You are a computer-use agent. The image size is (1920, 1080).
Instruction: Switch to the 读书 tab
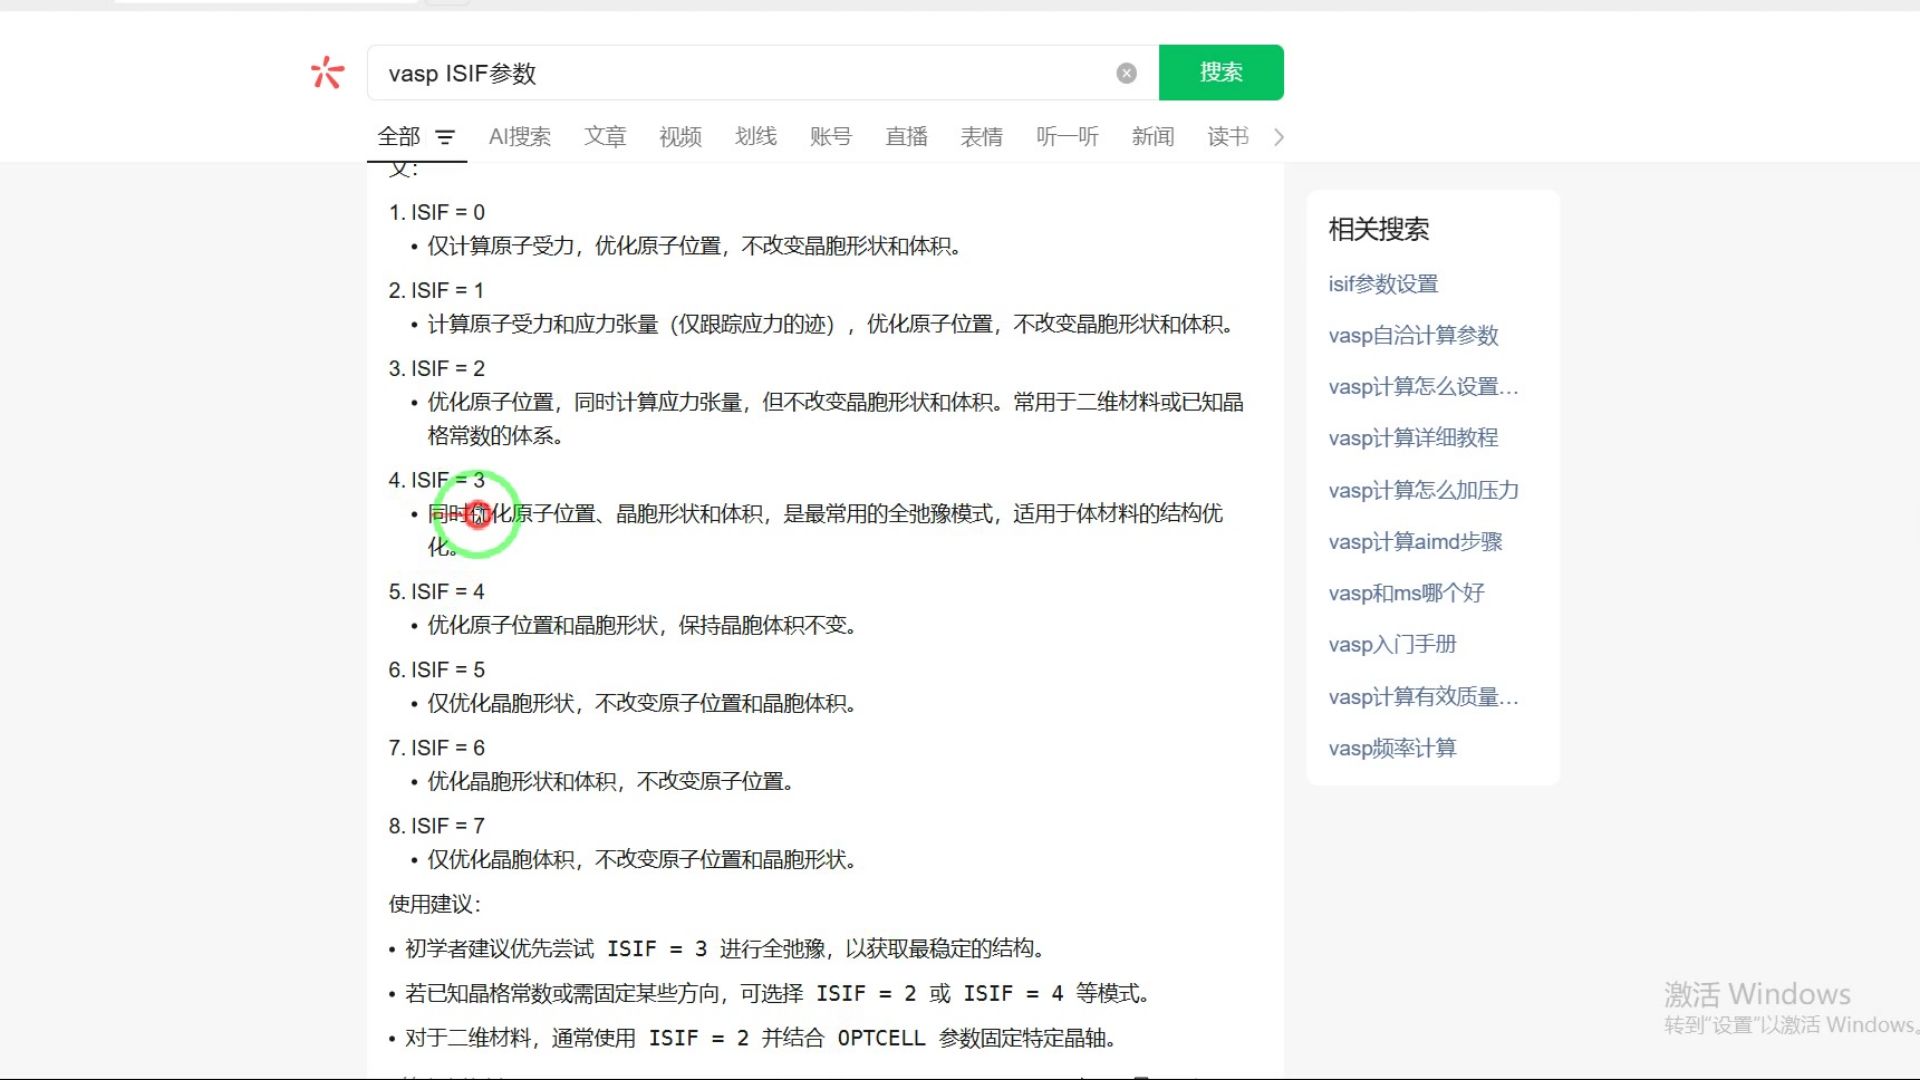[1228, 137]
